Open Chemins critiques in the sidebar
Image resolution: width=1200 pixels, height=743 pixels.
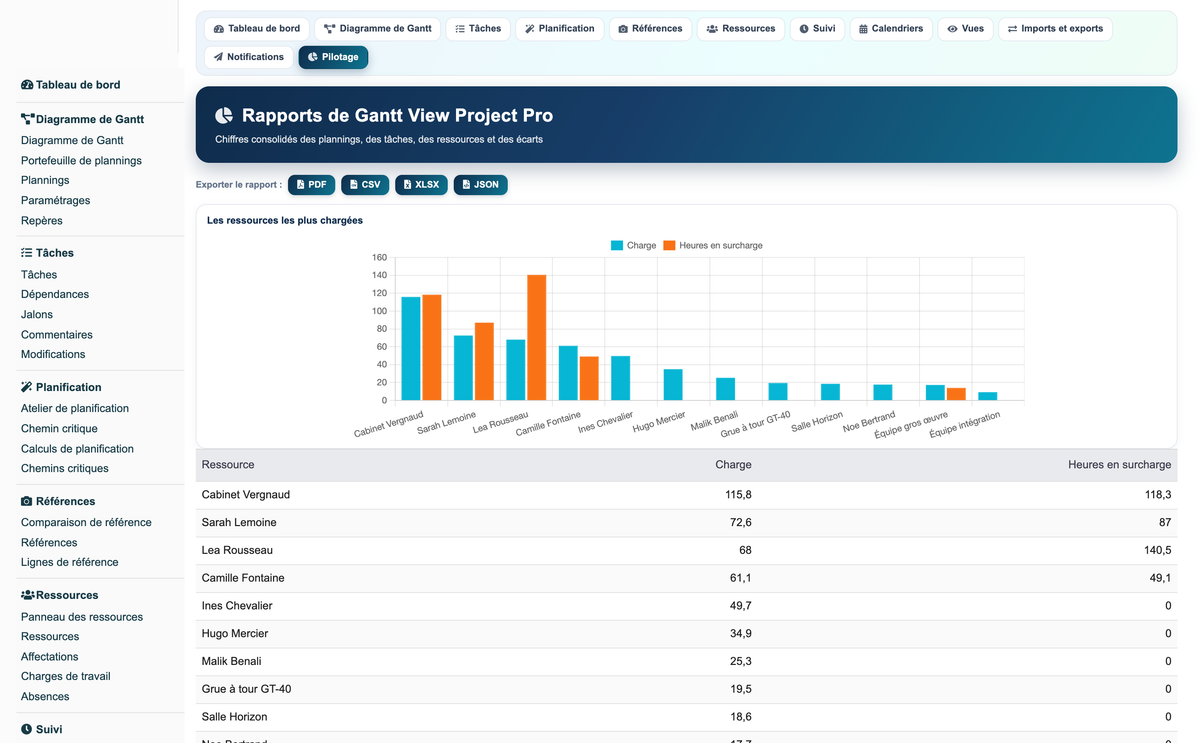coord(65,469)
